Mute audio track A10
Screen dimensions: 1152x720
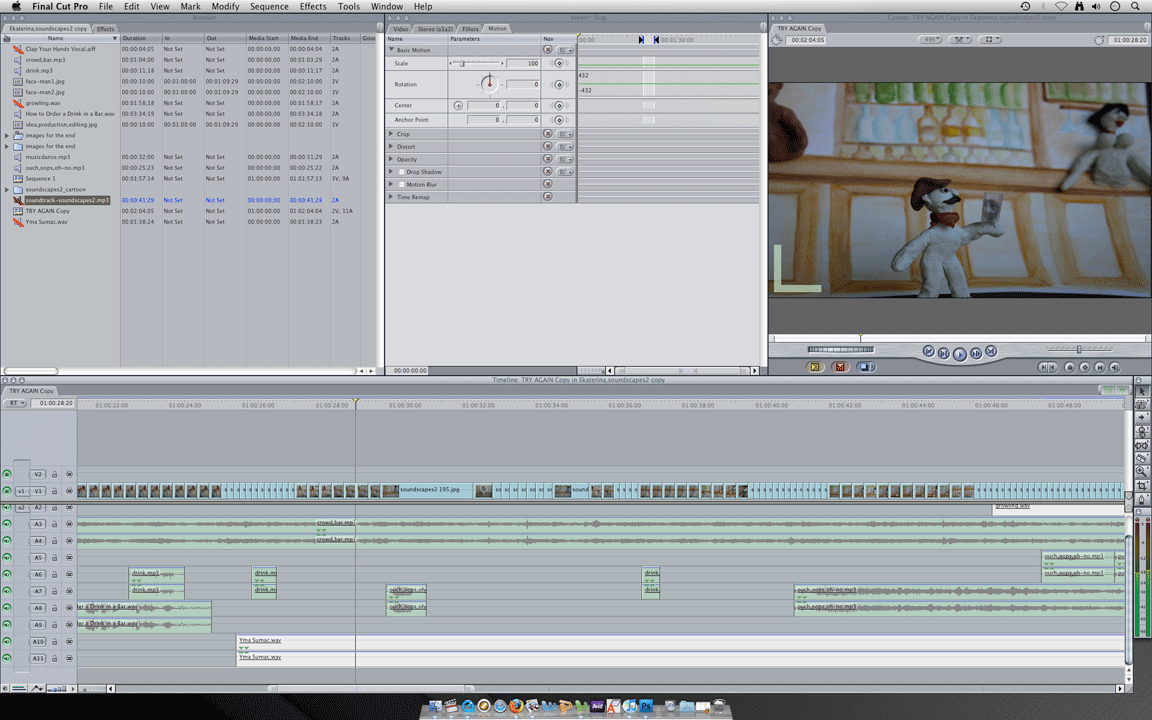7,641
